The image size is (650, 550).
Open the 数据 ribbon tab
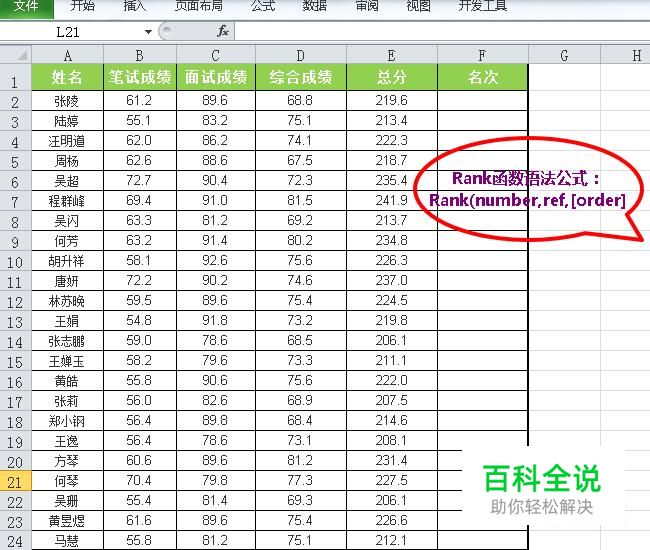(x=314, y=6)
